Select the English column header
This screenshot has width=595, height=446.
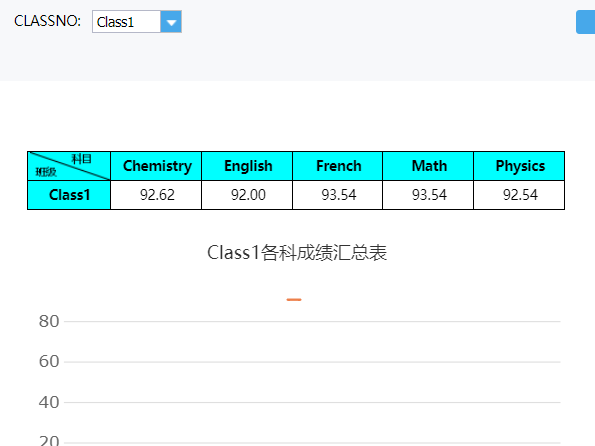pyautogui.click(x=247, y=166)
